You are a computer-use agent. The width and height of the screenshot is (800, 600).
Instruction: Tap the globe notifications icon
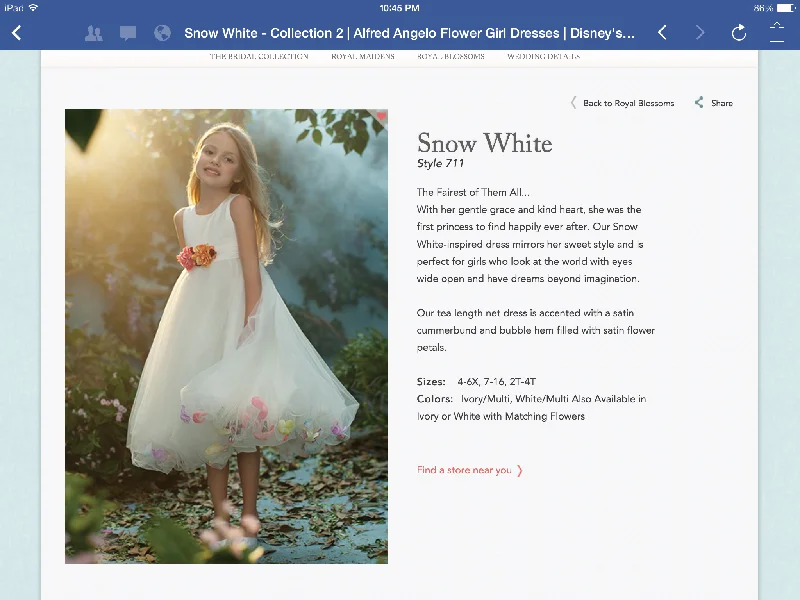[x=162, y=33]
